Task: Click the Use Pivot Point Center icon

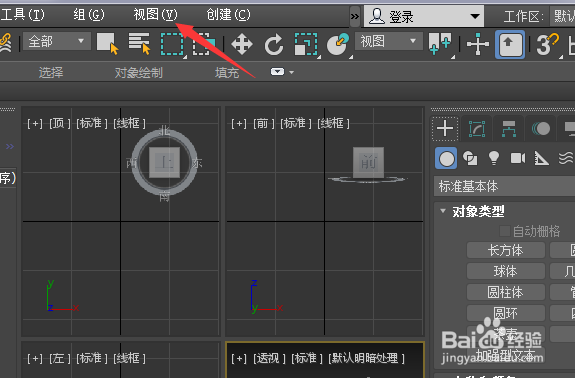Action: point(440,44)
